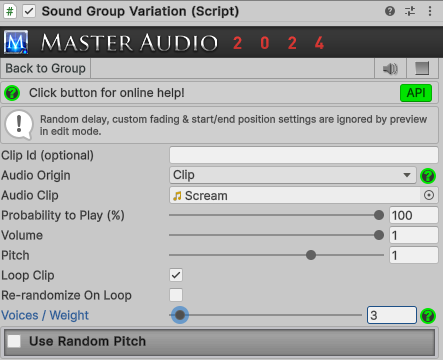This screenshot has height=360, width=443.
Task: Click the Volume value field
Action: tap(414, 235)
